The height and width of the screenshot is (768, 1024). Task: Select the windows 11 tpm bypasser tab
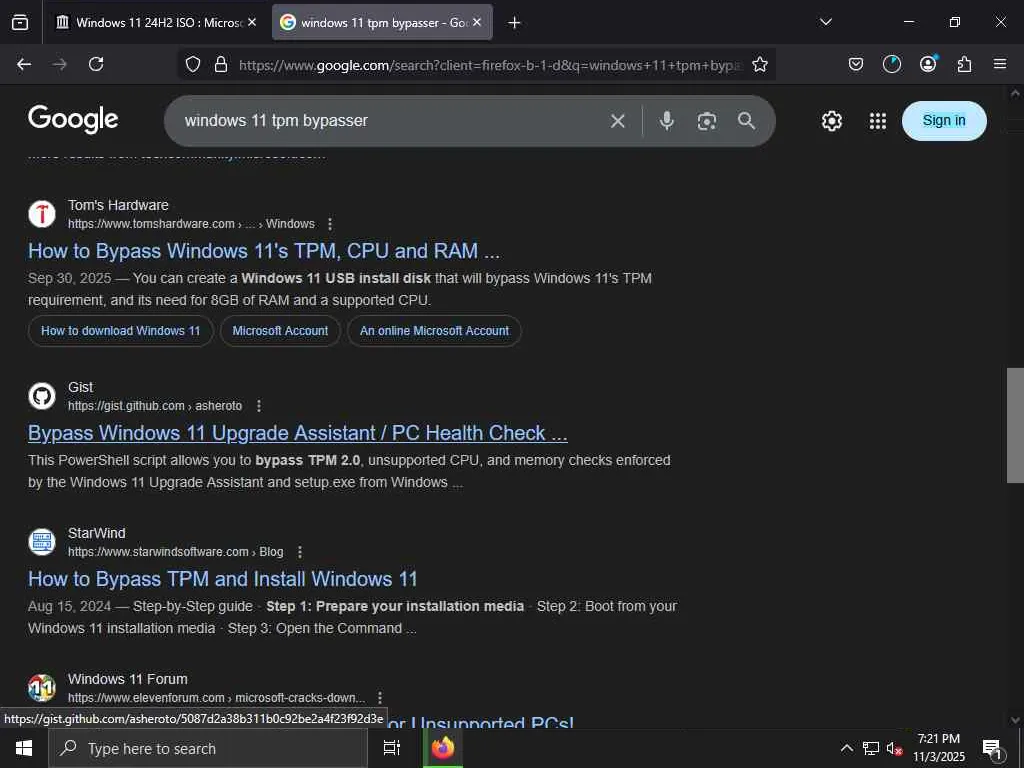click(x=382, y=22)
